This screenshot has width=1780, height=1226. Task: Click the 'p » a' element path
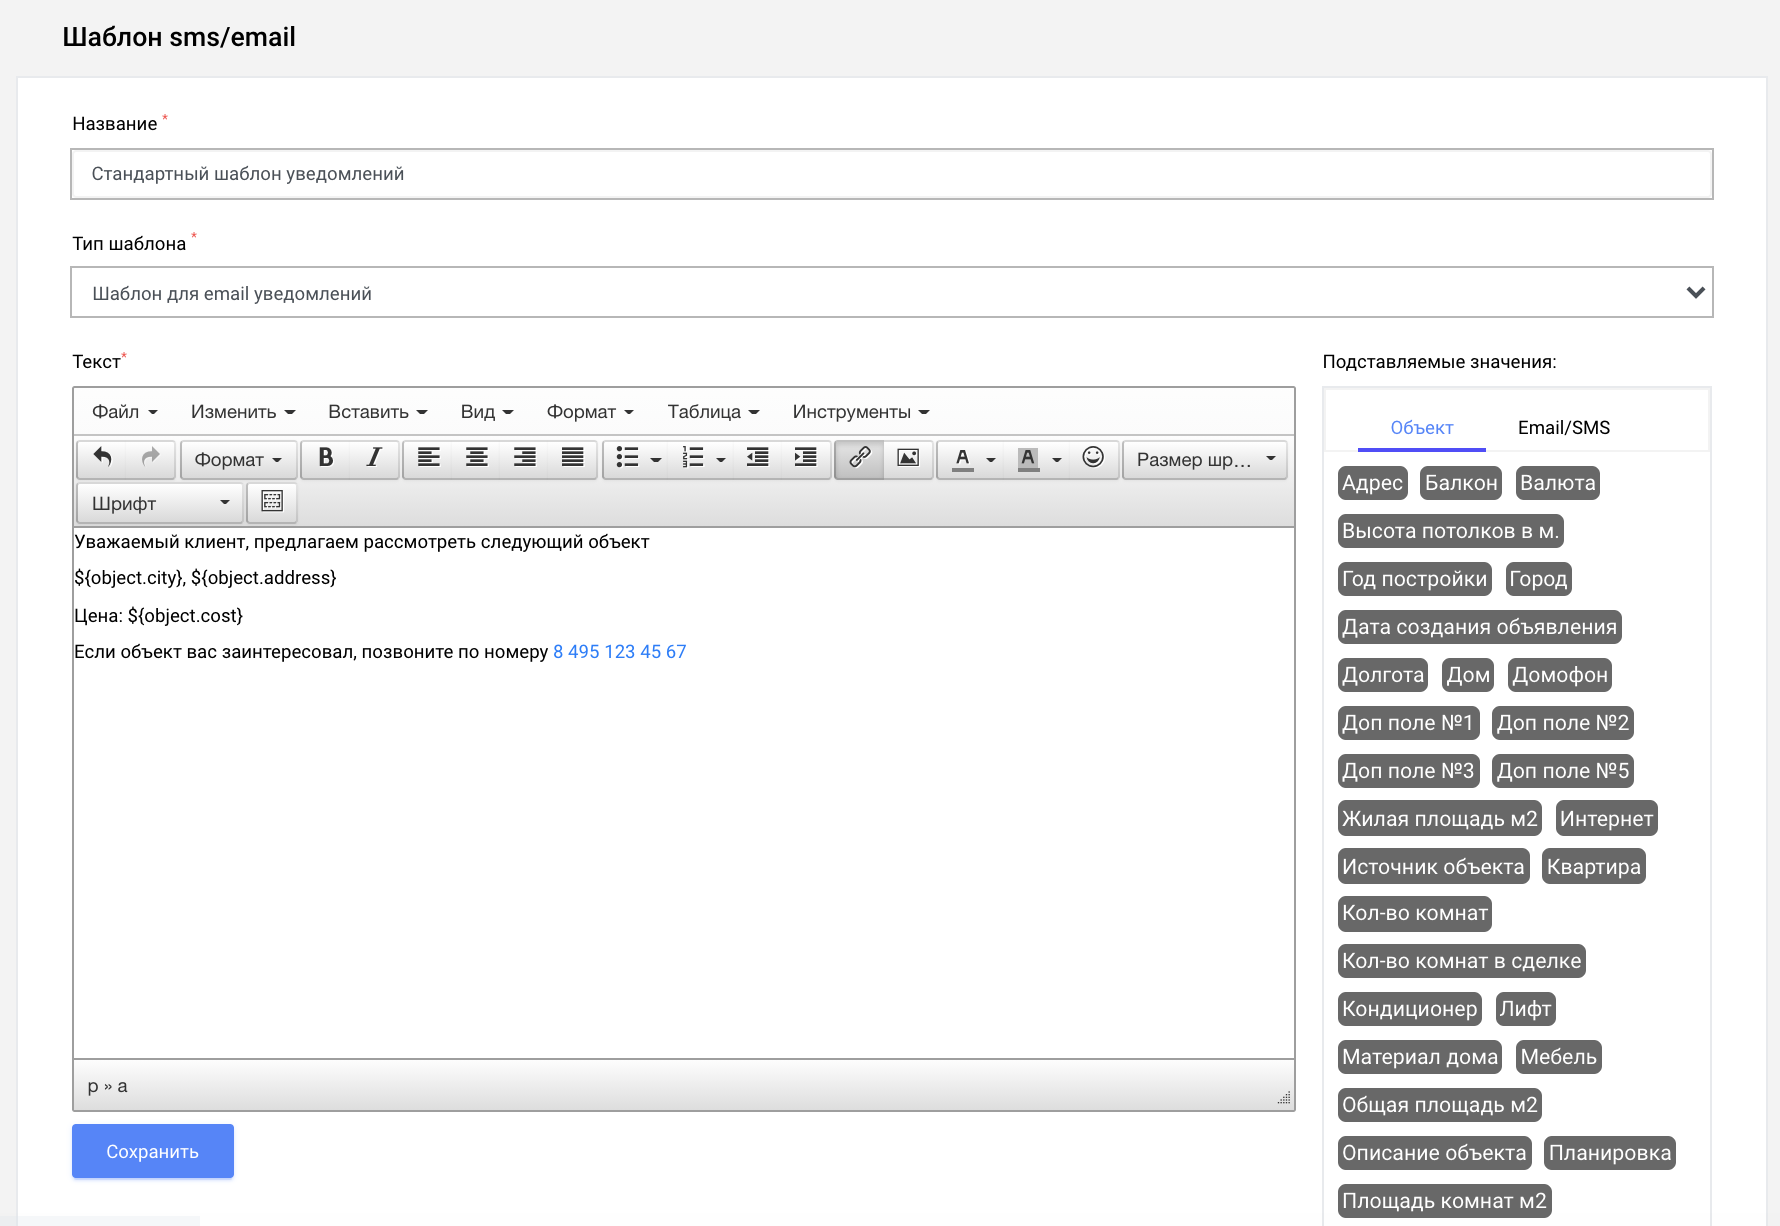[x=107, y=1086]
